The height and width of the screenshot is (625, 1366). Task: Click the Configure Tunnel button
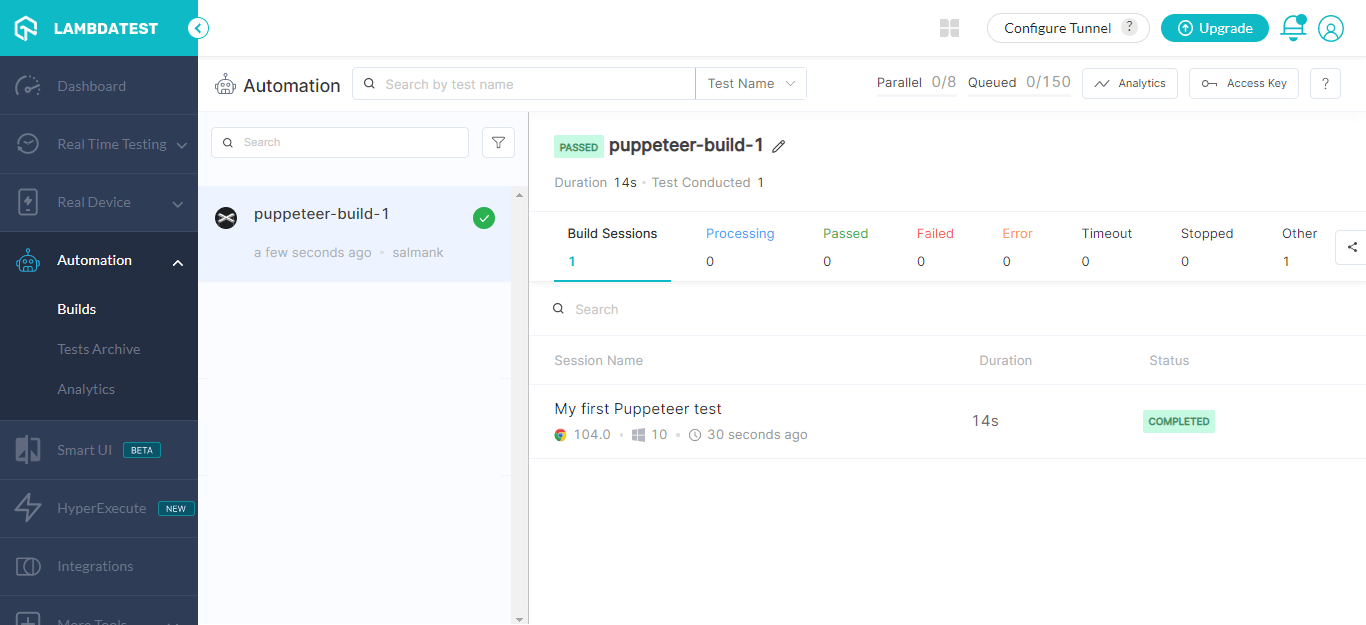pos(1067,28)
